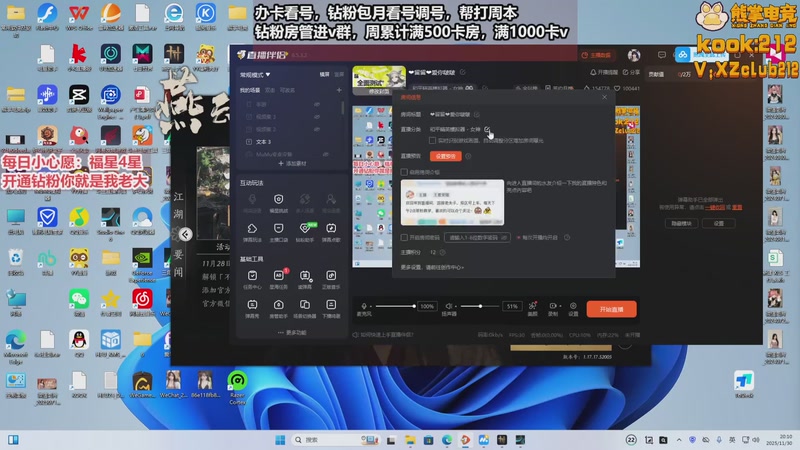Image resolution: width=800 pixels, height=450 pixels.
Task: Open the Razer Cortex desktop icon
Action: [x=237, y=387]
